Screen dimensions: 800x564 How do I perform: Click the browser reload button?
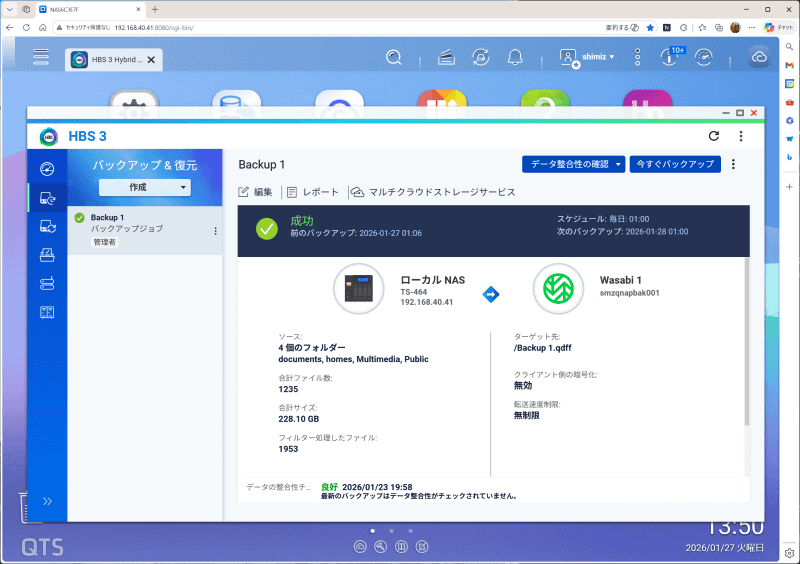tap(26, 28)
